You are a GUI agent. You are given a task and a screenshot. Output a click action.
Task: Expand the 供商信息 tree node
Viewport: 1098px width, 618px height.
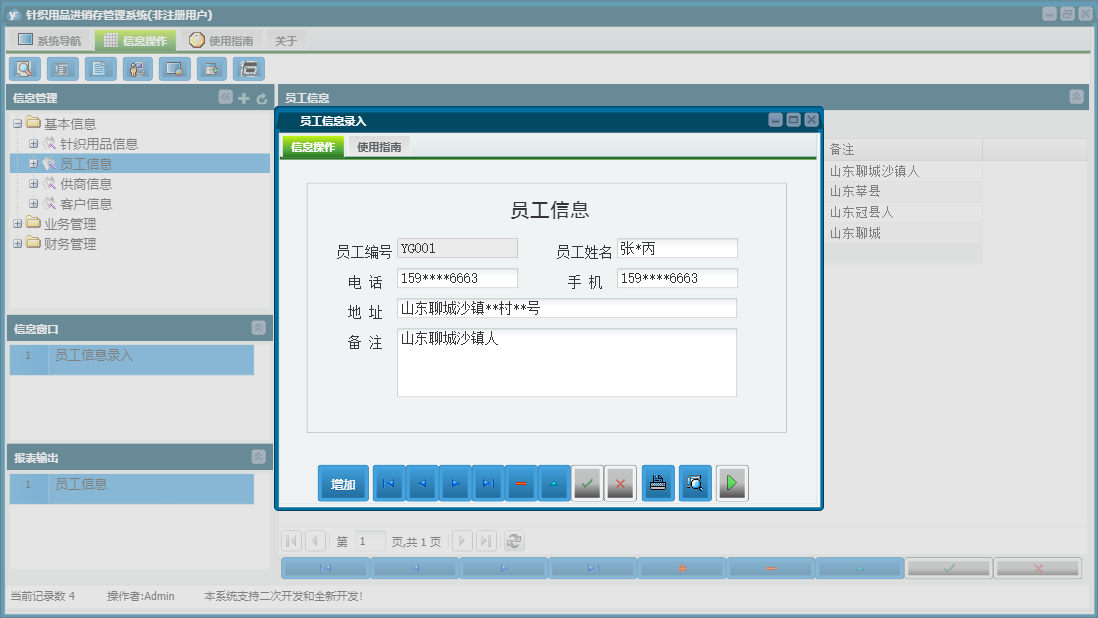pyautogui.click(x=33, y=183)
